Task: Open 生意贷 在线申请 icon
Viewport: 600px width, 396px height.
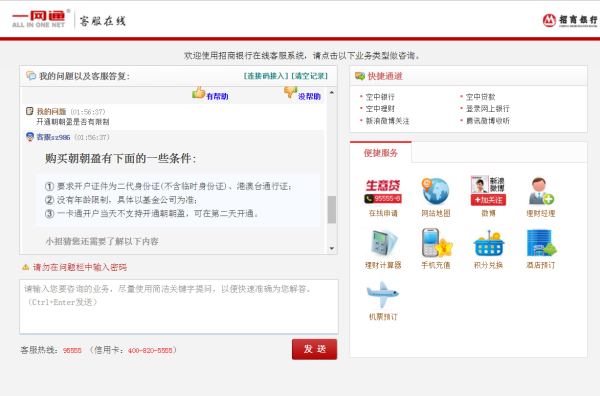Action: [383, 191]
